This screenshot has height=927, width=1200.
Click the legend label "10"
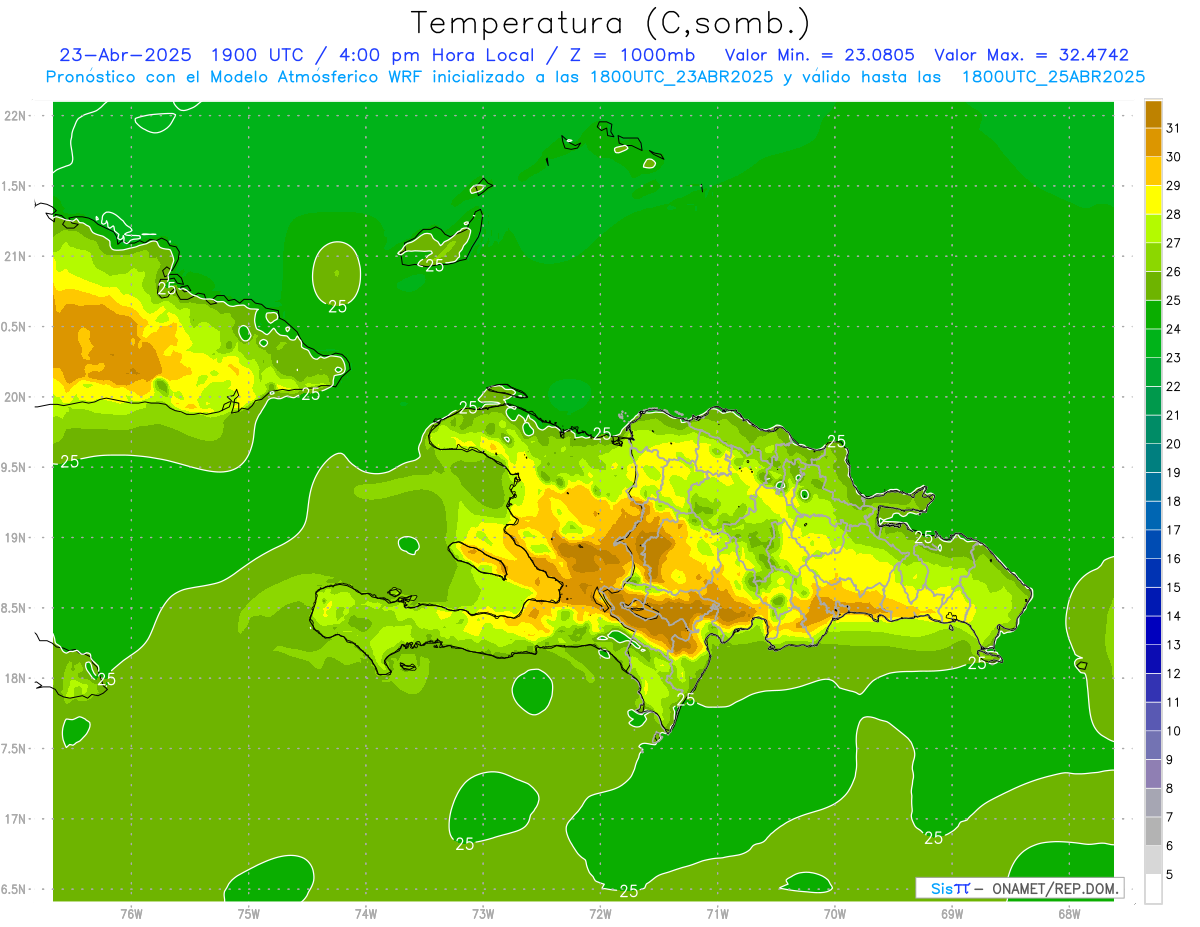coord(1173,730)
